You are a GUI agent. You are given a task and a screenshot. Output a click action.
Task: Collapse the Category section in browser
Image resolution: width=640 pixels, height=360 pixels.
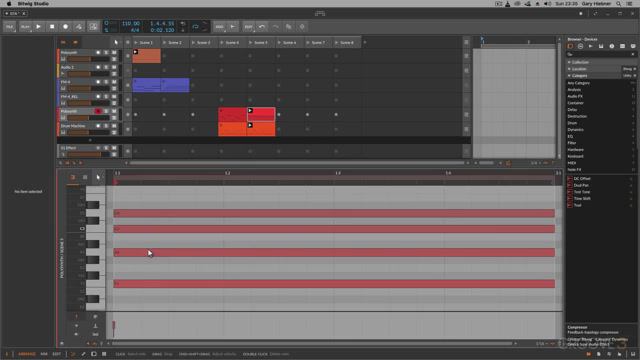569,76
